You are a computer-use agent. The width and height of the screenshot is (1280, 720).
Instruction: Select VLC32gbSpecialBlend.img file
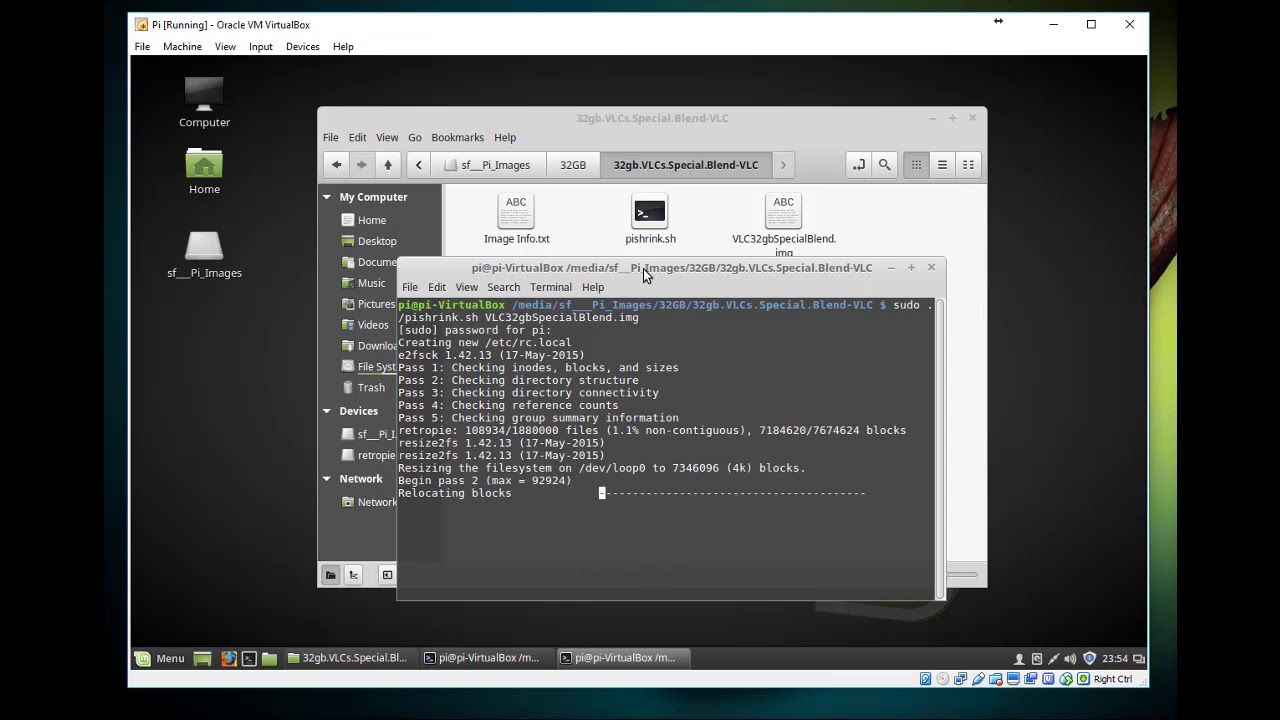[x=784, y=224]
